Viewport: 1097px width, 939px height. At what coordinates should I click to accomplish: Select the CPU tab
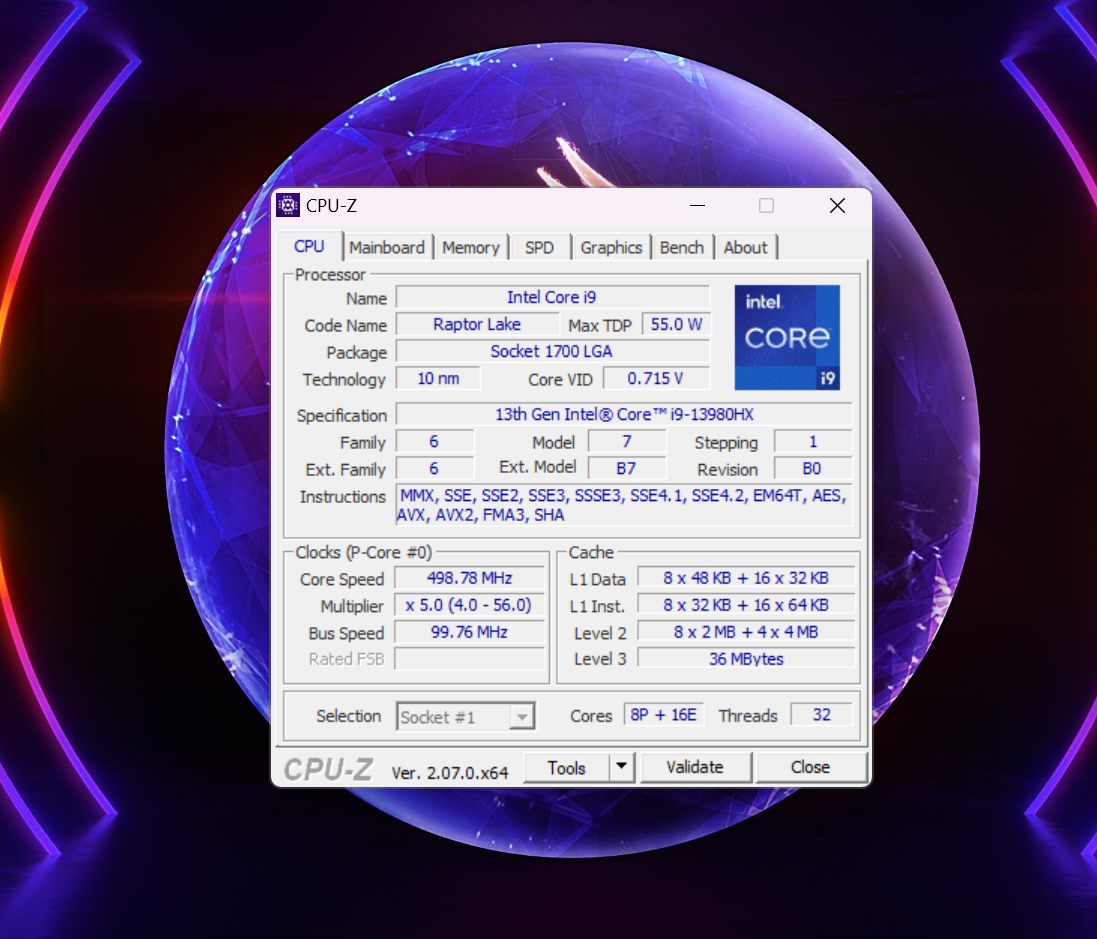(309, 246)
